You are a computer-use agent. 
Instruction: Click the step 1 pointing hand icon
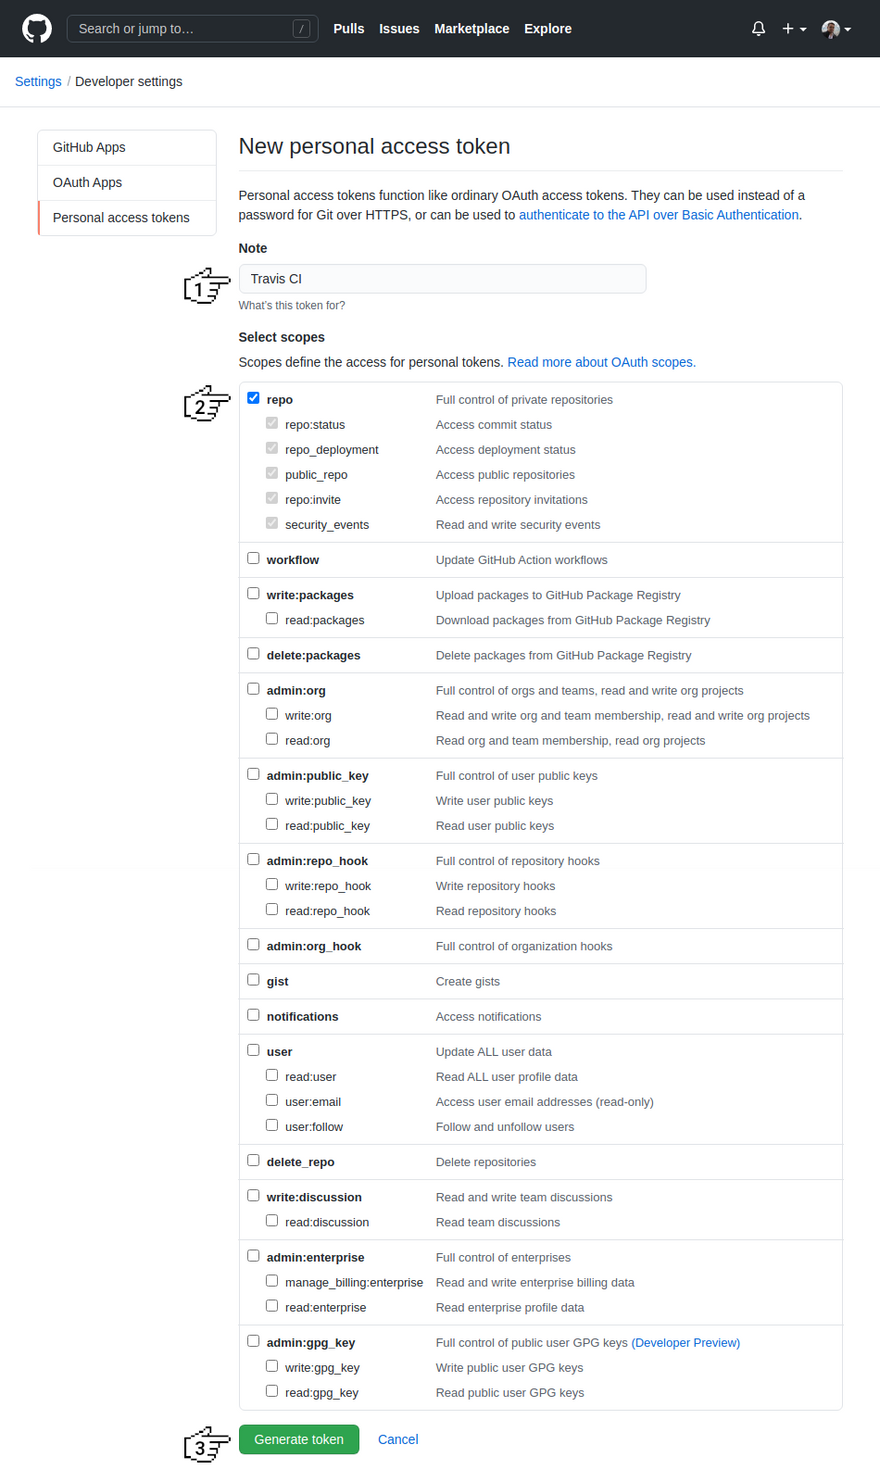click(206, 286)
